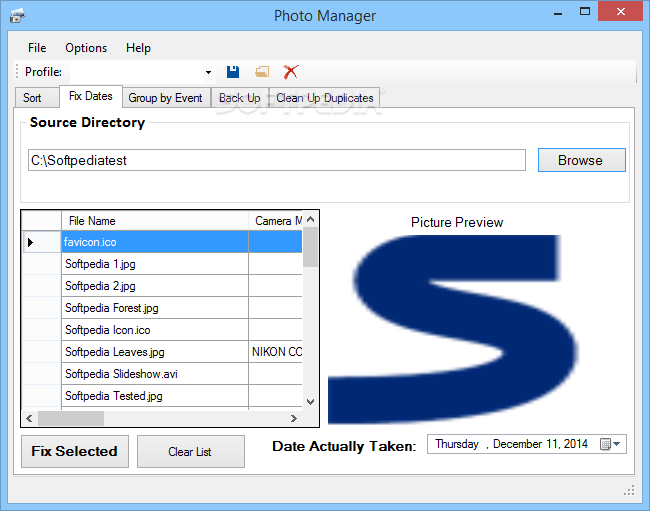This screenshot has height=511, width=650.
Task: Expand the Profile dropdown list
Action: (208, 72)
